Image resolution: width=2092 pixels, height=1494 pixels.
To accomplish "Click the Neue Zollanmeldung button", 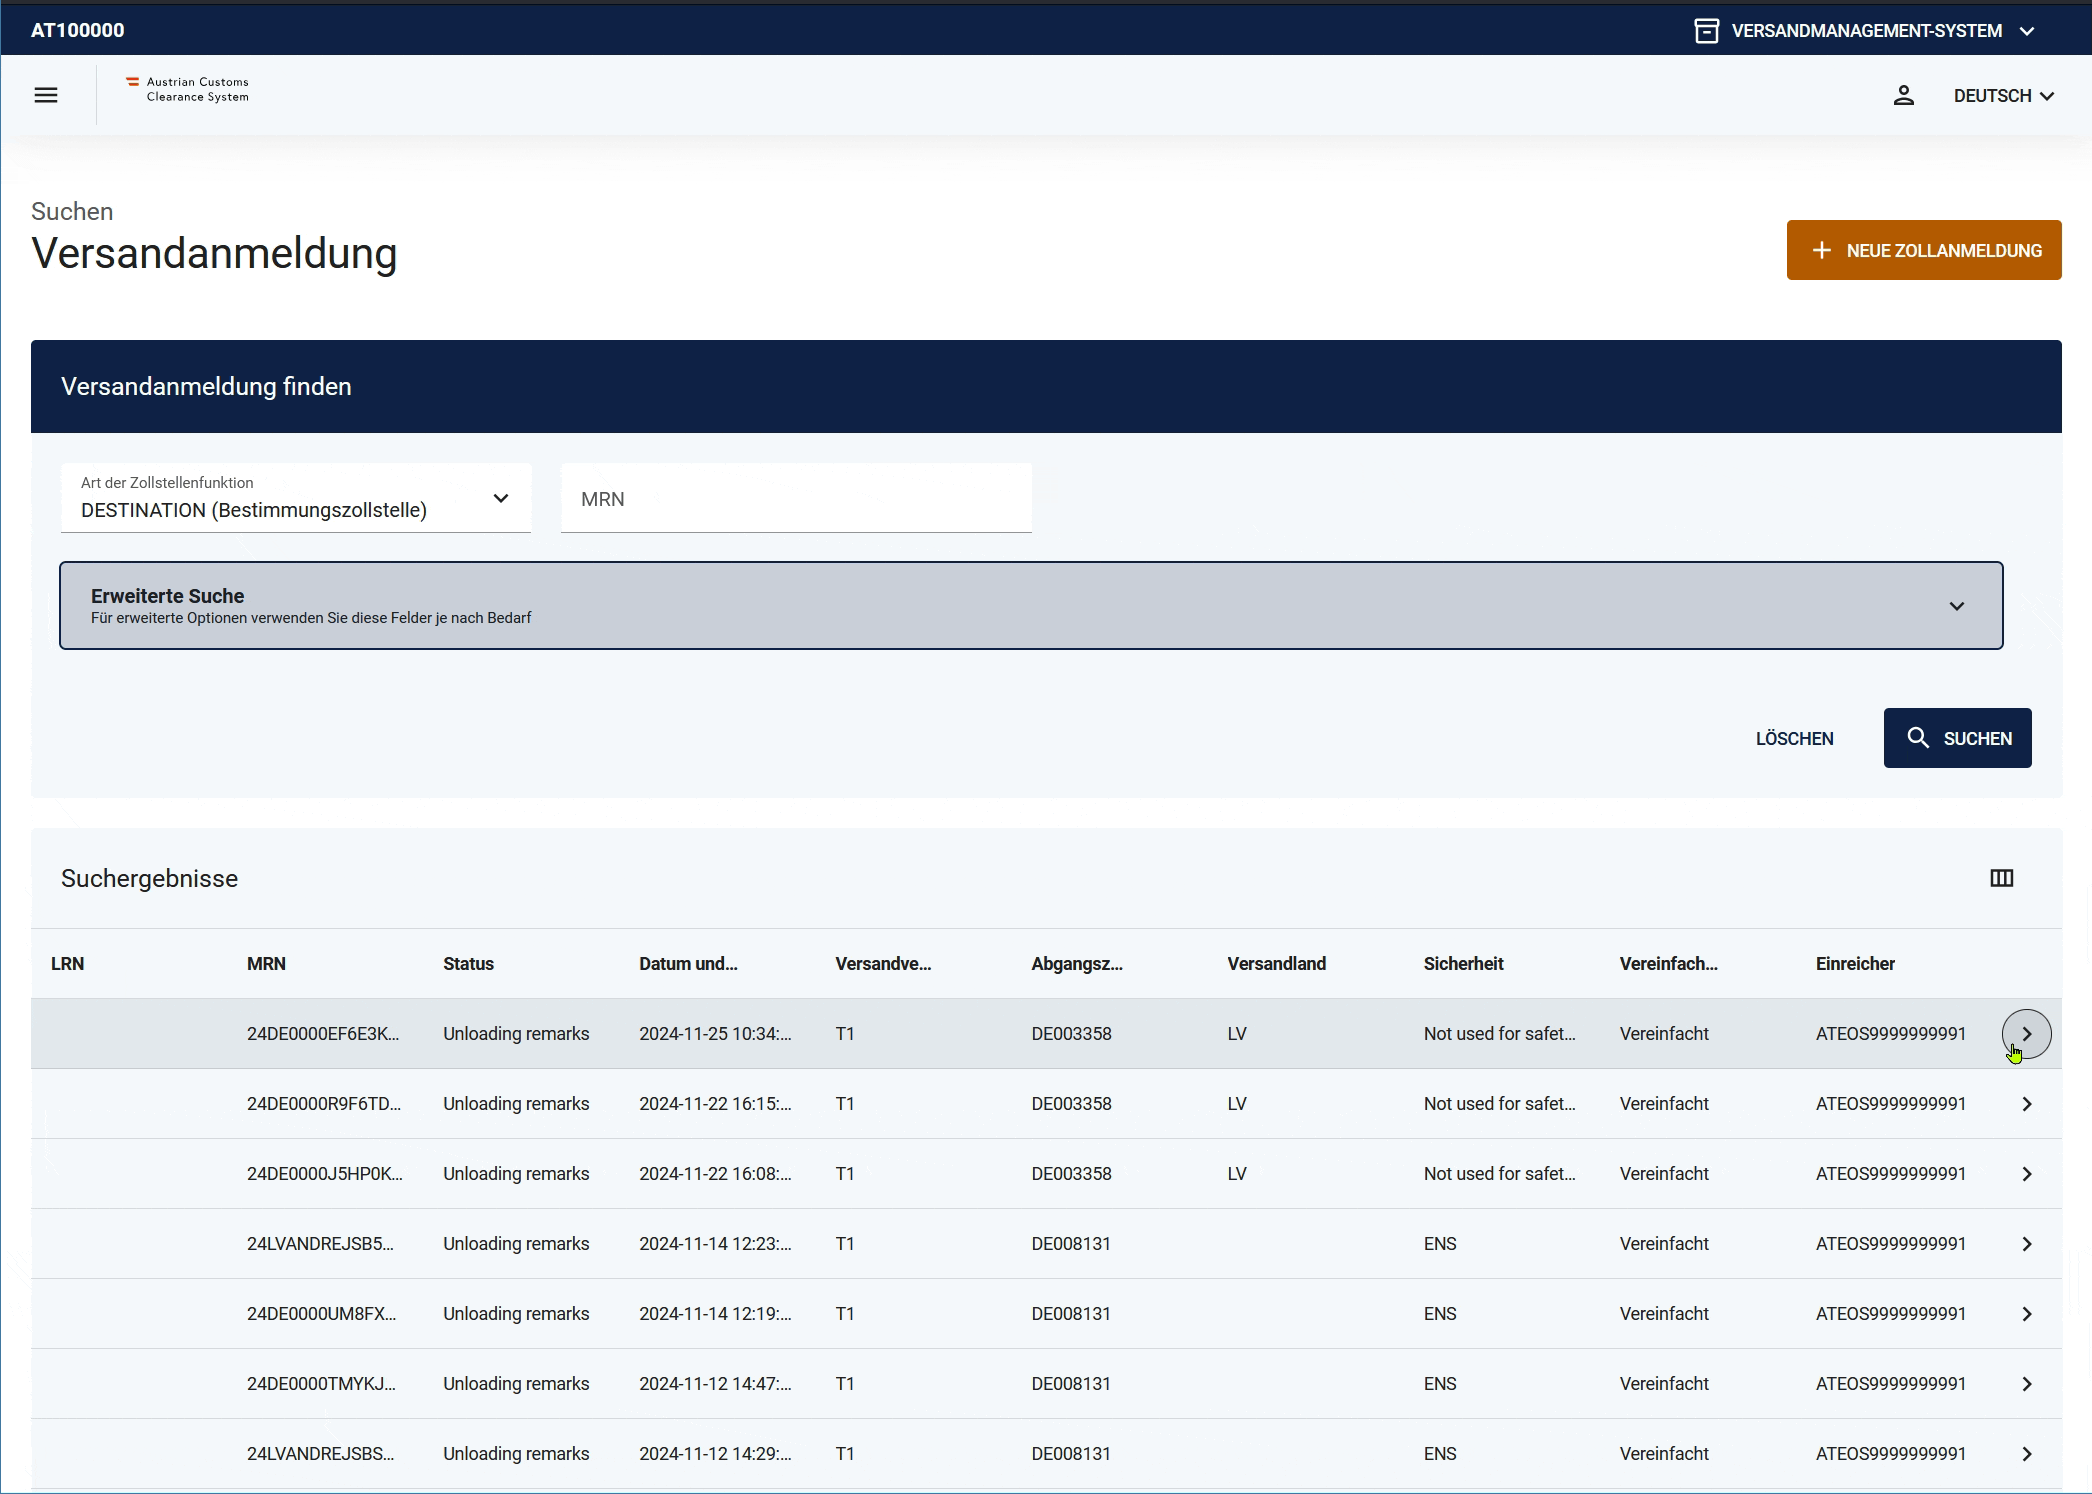I will point(1923,250).
